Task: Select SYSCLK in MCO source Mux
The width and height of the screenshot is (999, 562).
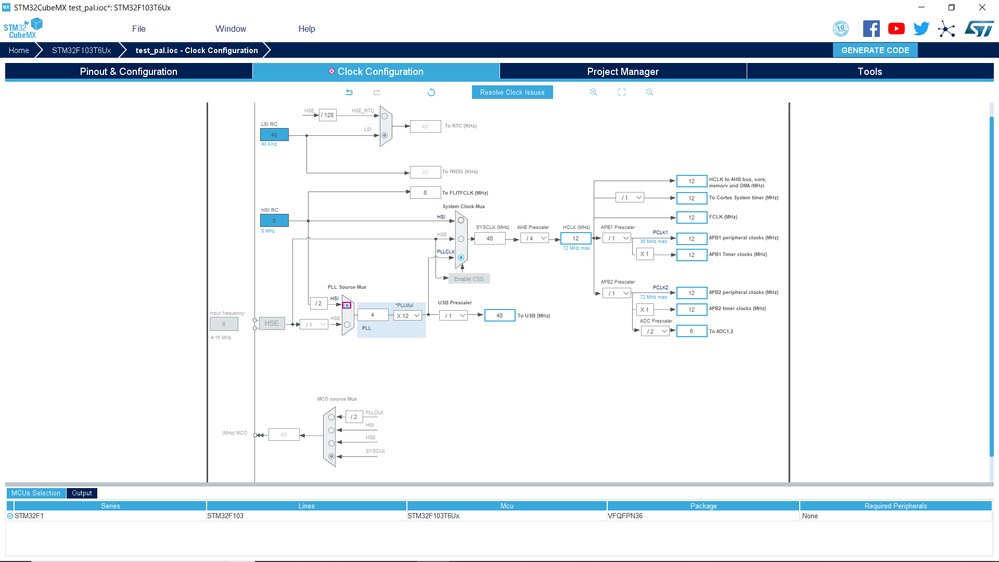Action: 331,456
